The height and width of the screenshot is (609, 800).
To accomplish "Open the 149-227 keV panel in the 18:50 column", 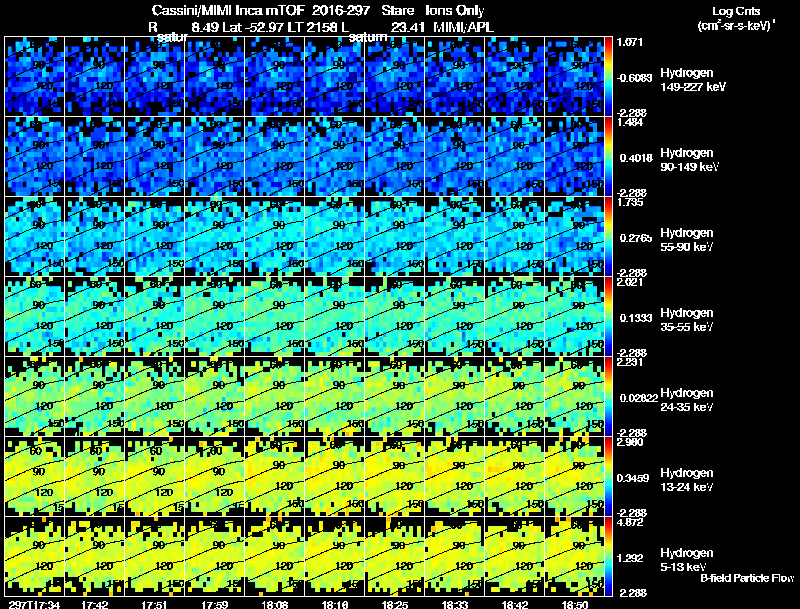I will pos(574,76).
